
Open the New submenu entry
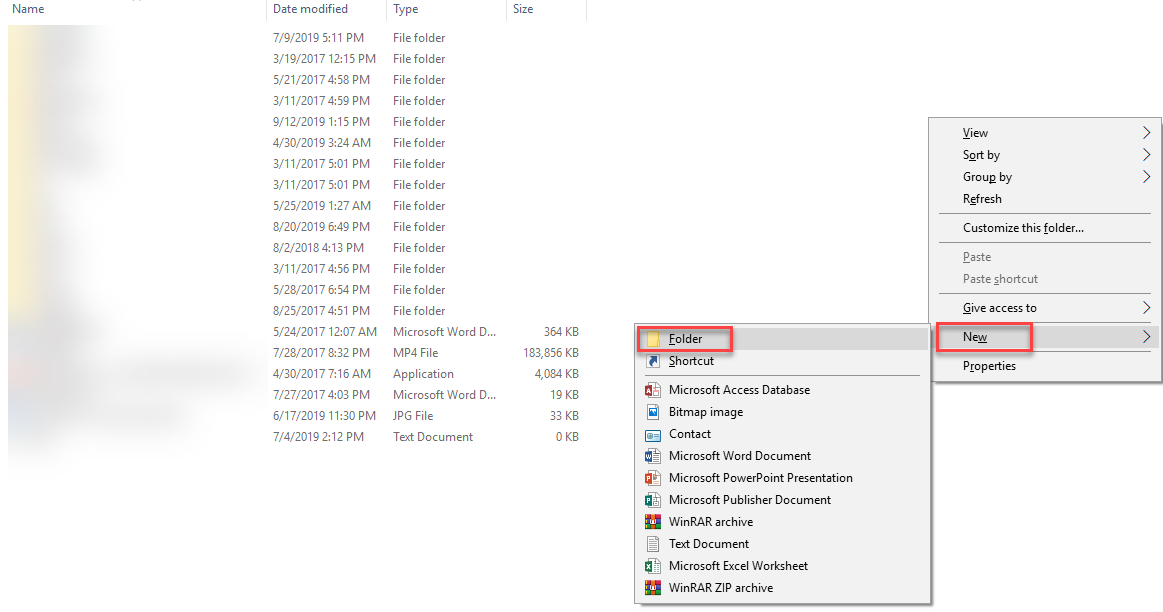pyautogui.click(x=1046, y=337)
